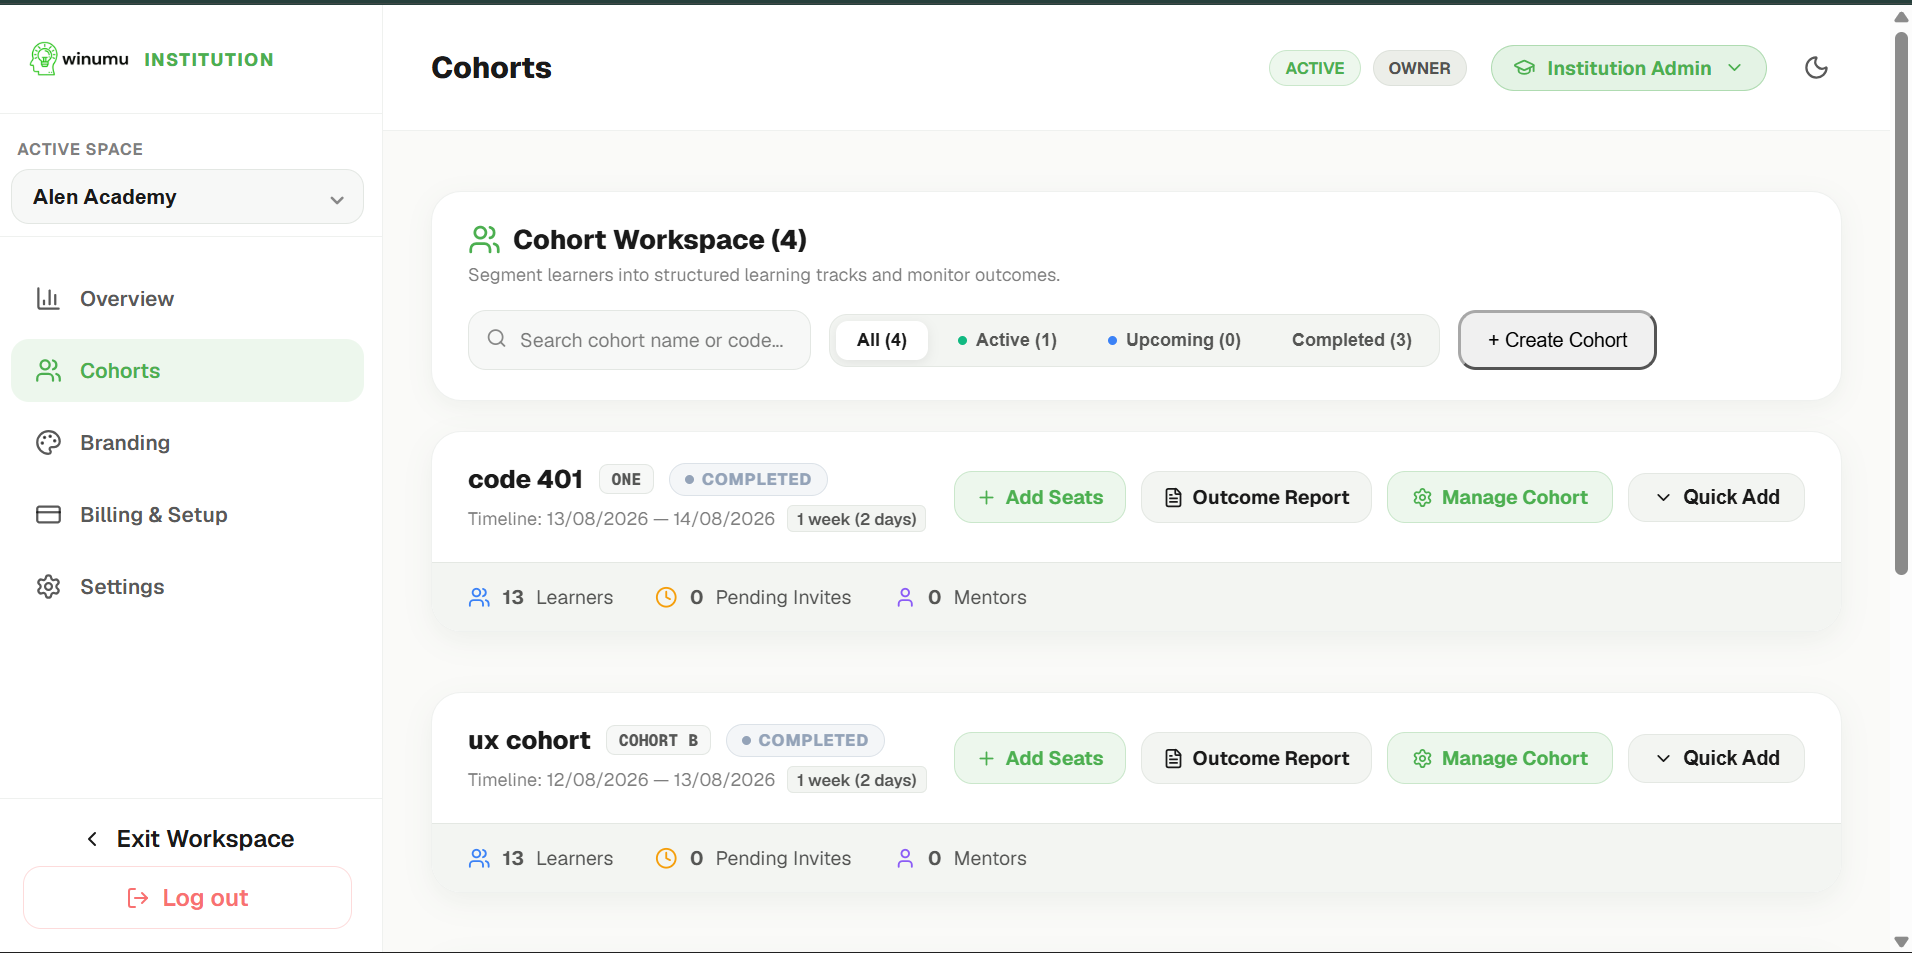The image size is (1912, 953).
Task: Click Add Seats for ux cohort
Action: [1039, 758]
